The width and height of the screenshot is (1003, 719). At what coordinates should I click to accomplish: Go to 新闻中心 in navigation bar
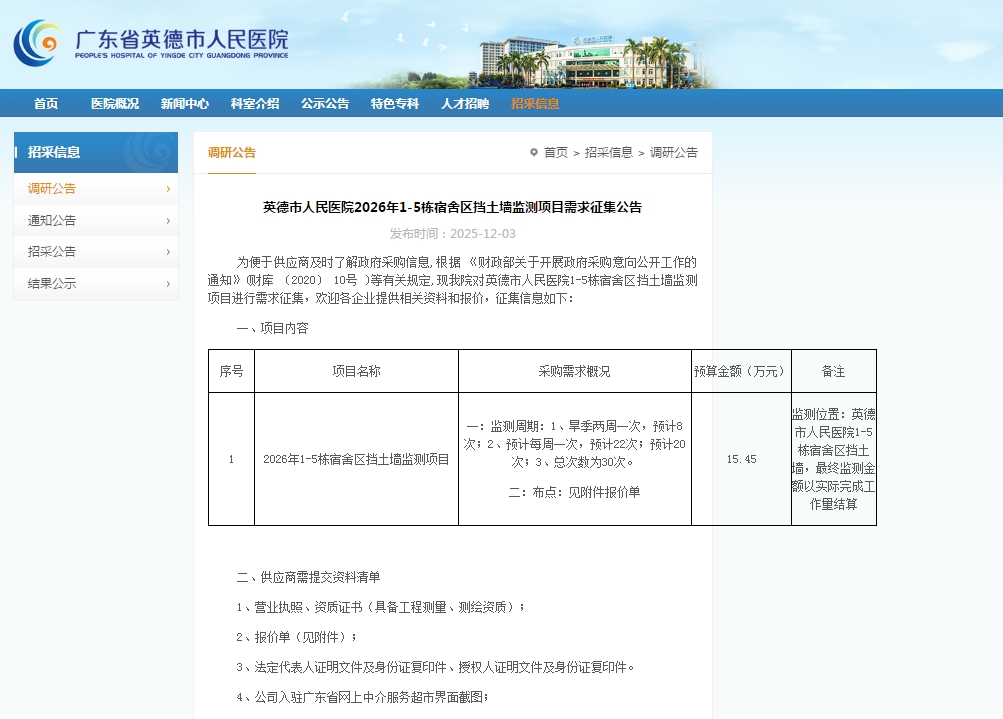[185, 104]
